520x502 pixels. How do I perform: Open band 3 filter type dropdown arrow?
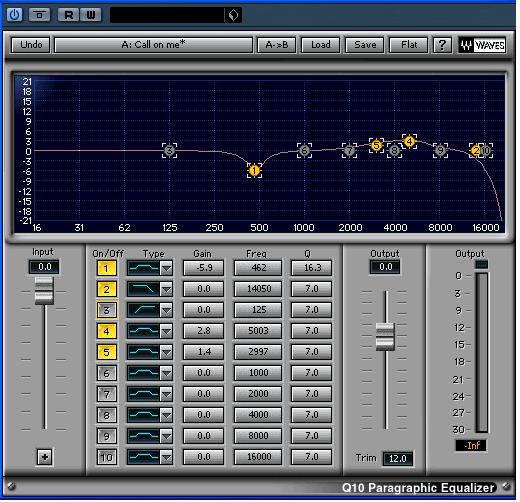click(x=166, y=310)
